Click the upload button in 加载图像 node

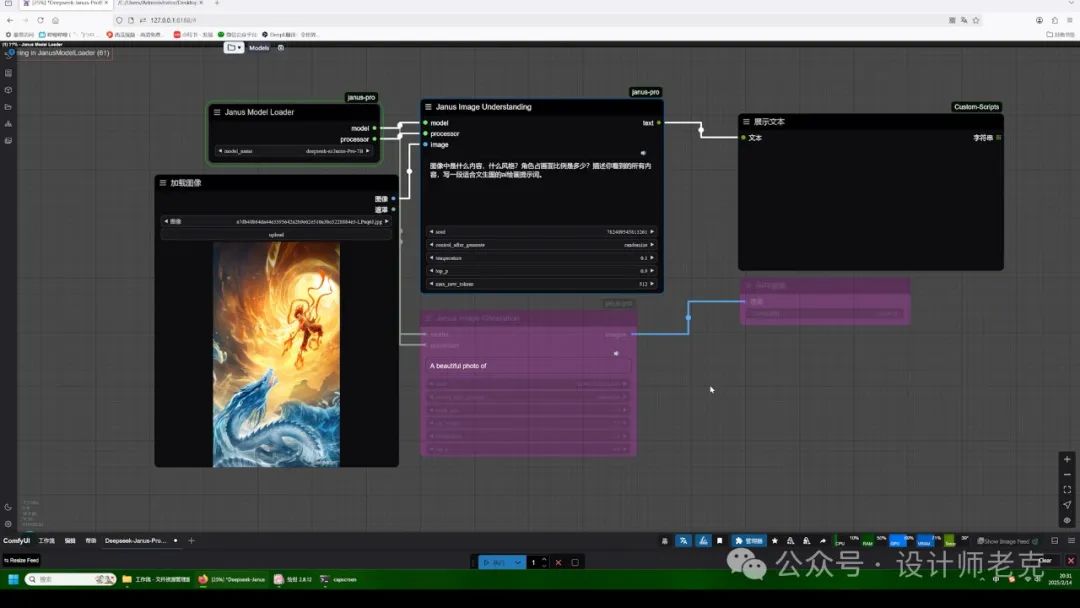[x=276, y=235]
